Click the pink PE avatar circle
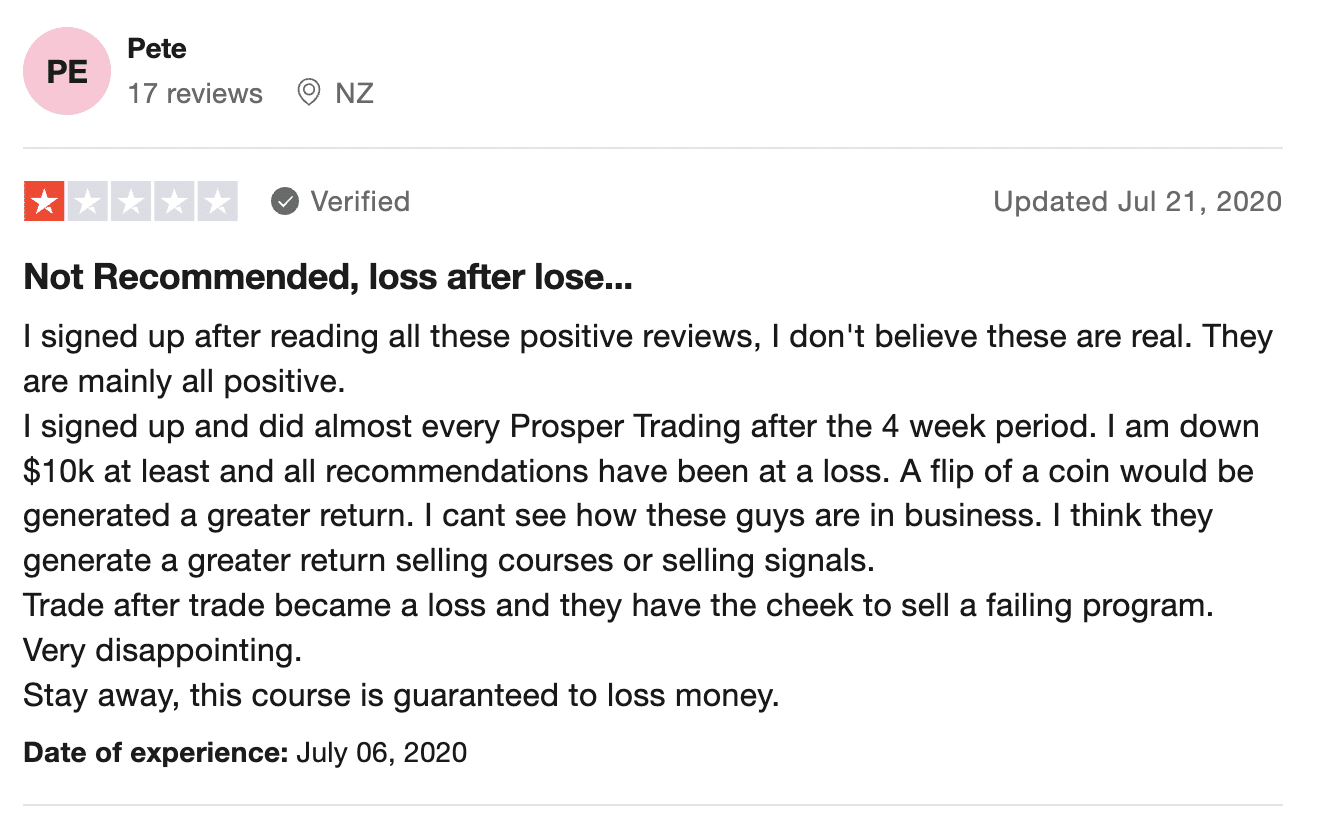The height and width of the screenshot is (820, 1322). pos(67,71)
